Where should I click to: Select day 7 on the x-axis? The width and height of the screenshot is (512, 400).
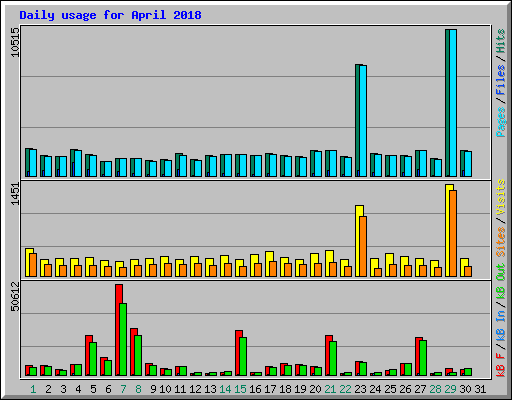(x=123, y=389)
